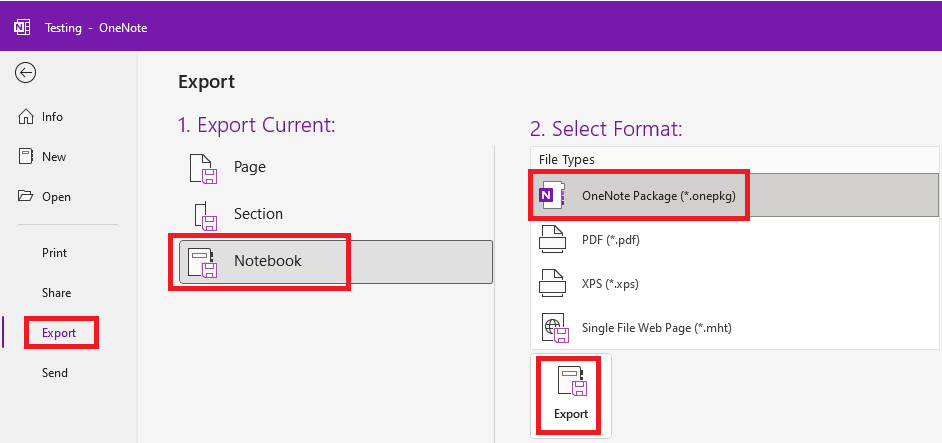Open the Send menu item
Screen dimensions: 942x443
point(55,373)
